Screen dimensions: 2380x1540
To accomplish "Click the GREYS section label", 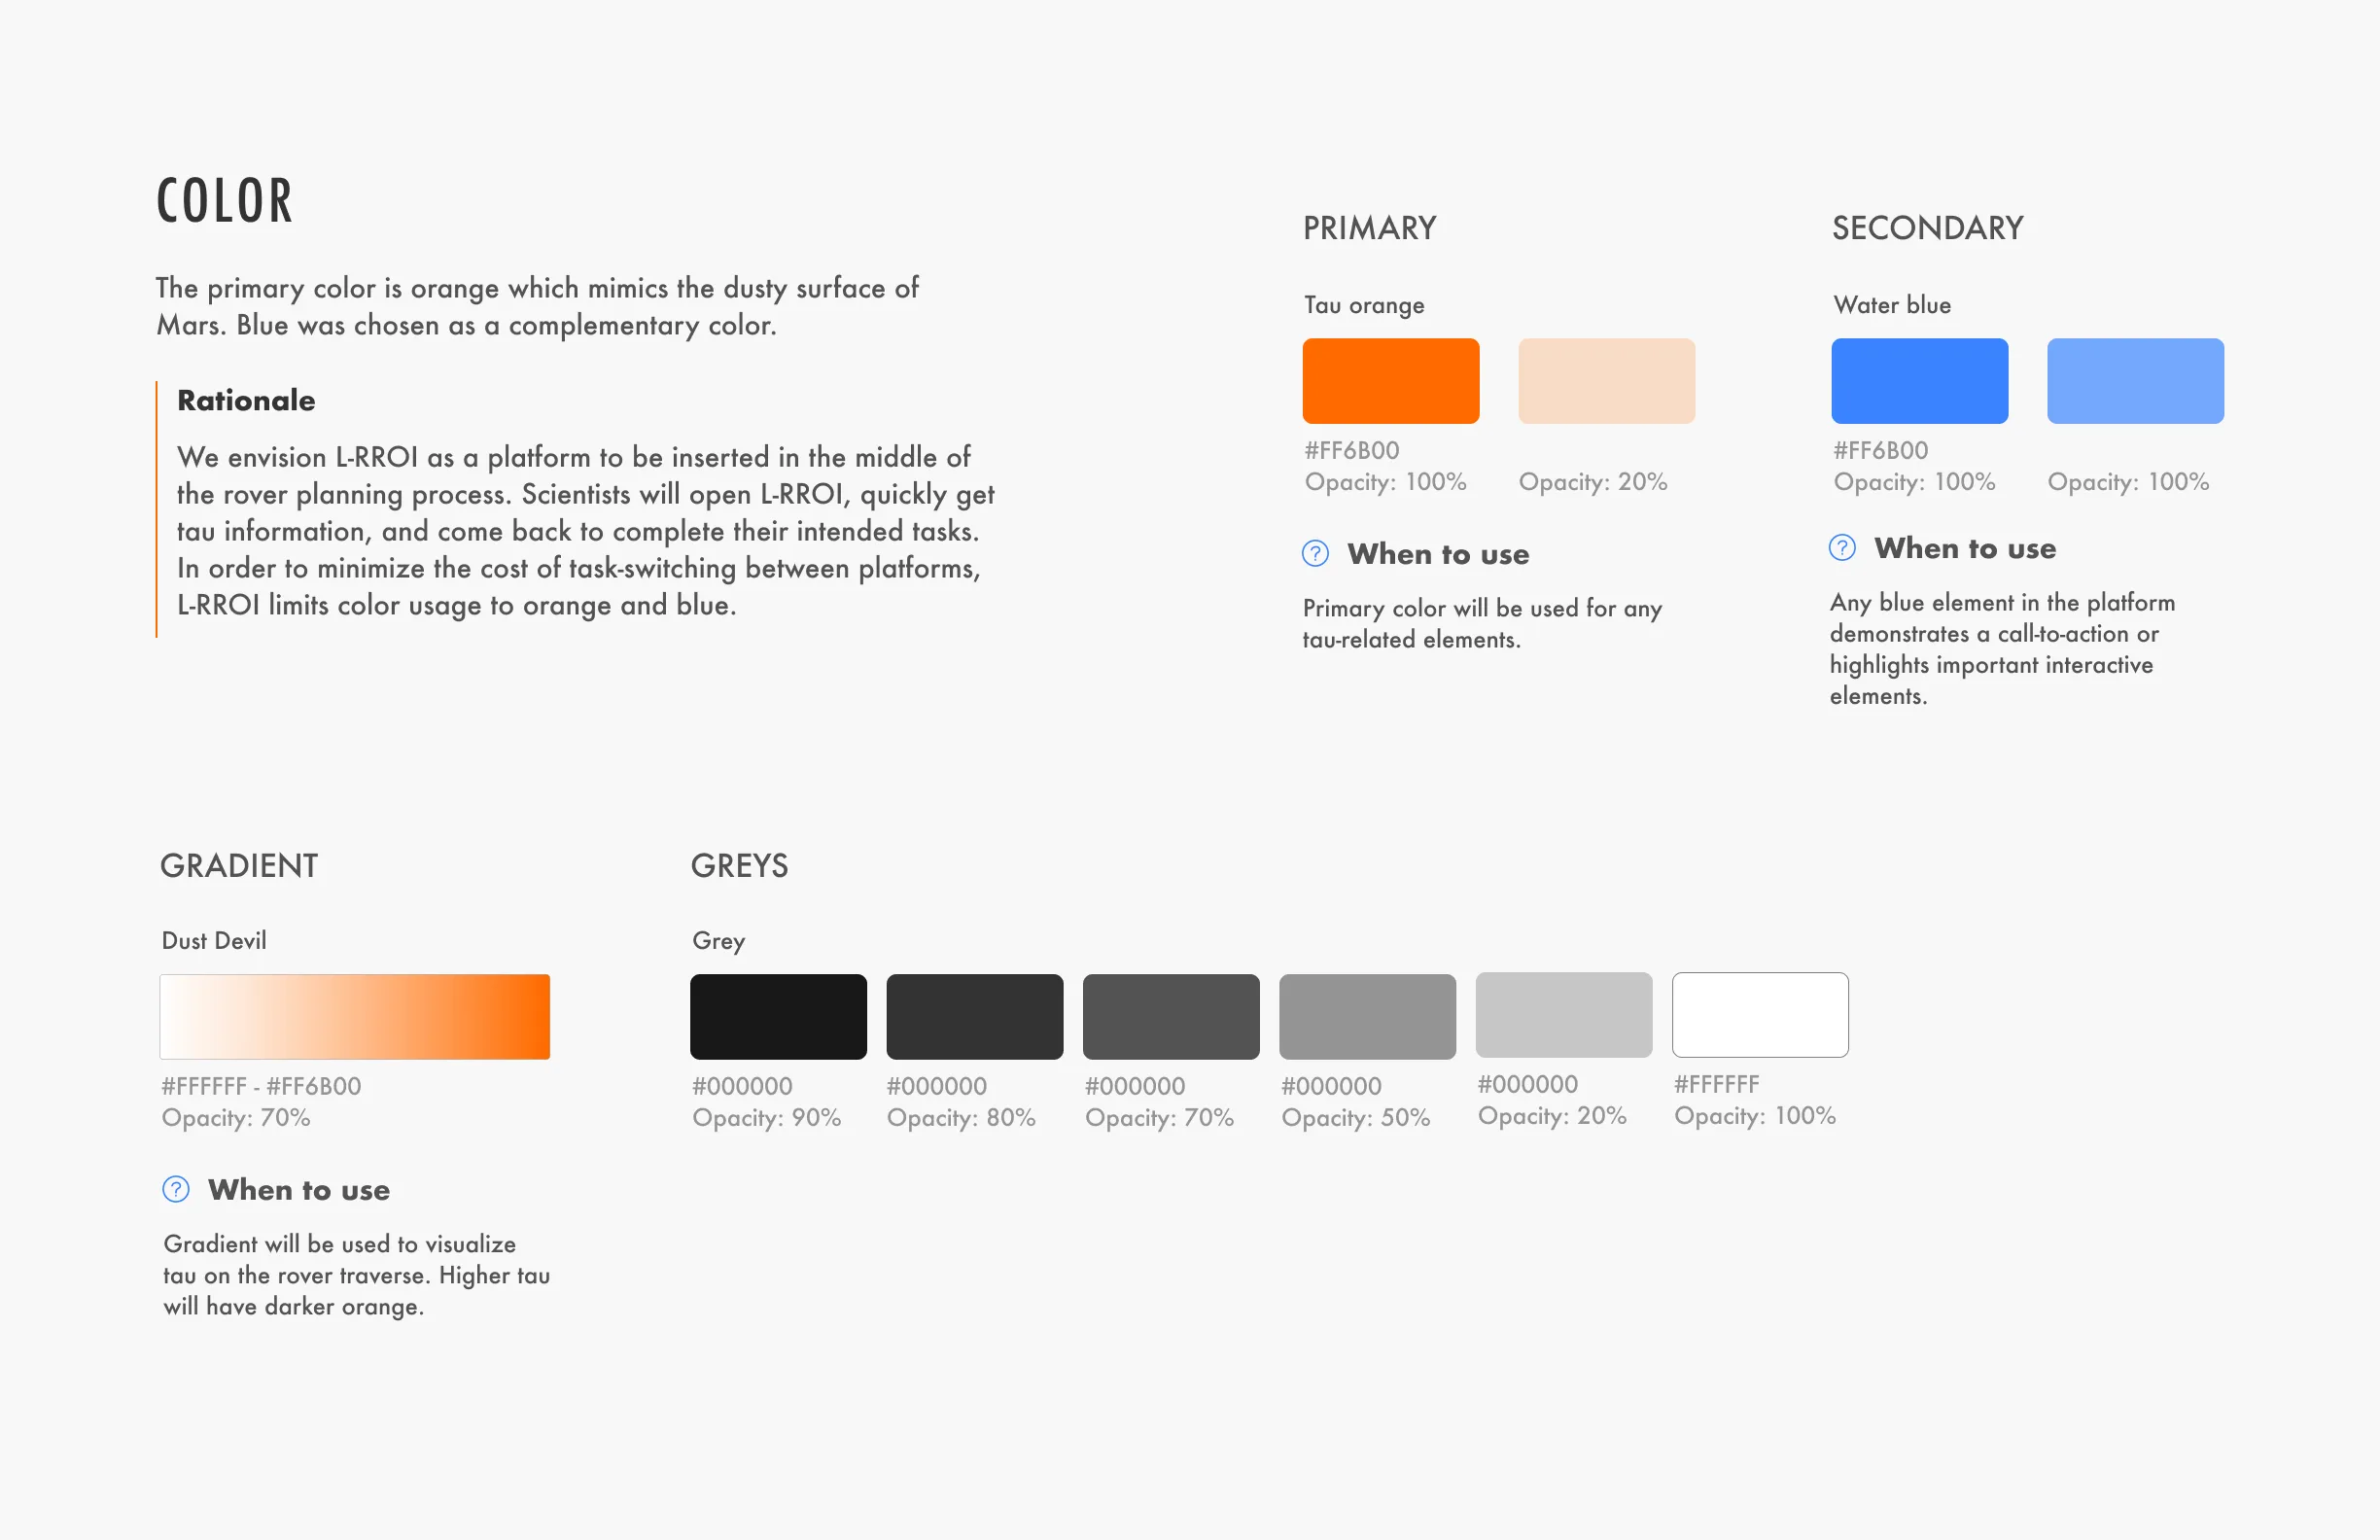I will coord(740,866).
